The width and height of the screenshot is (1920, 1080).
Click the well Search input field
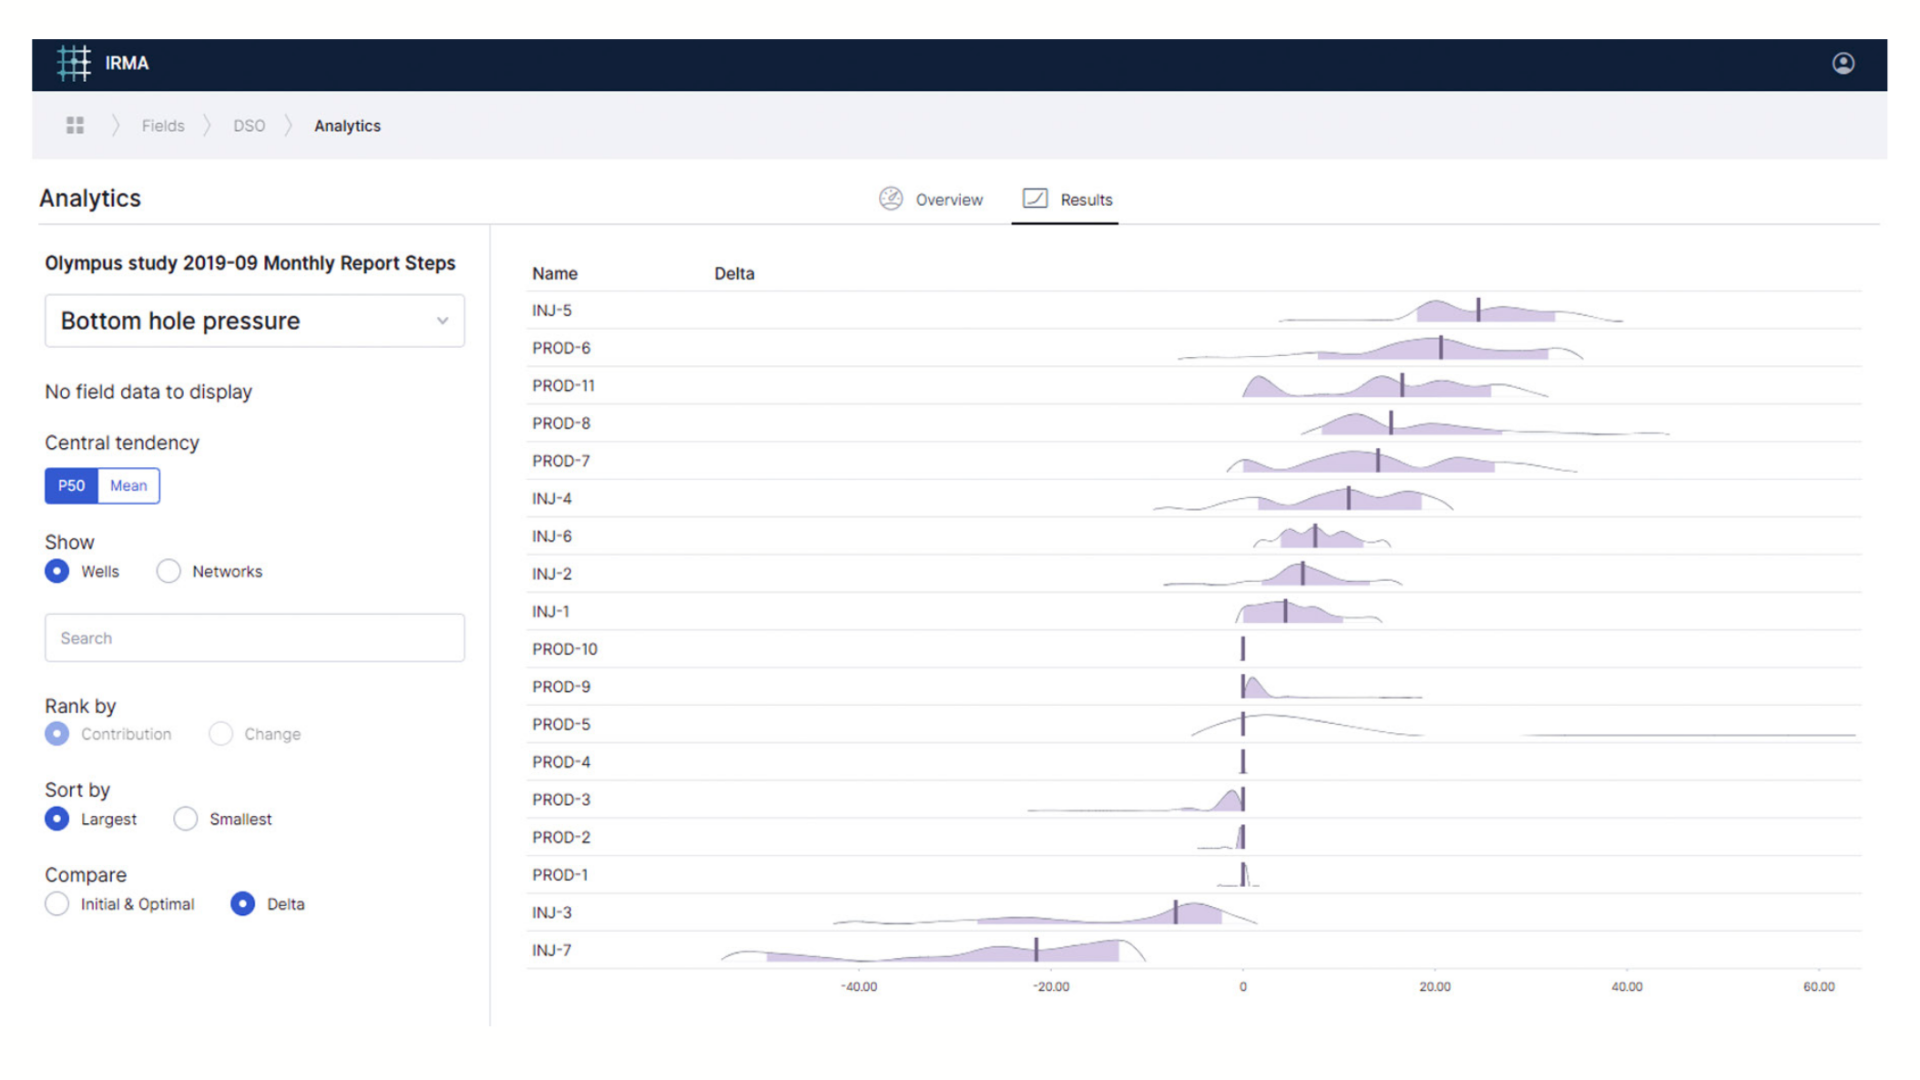[254, 638]
